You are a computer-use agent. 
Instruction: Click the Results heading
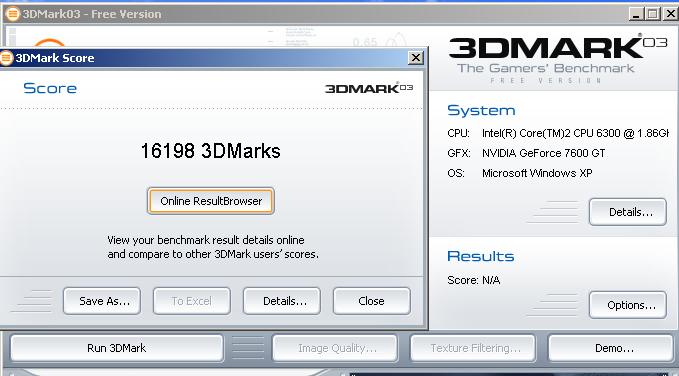[x=481, y=256]
